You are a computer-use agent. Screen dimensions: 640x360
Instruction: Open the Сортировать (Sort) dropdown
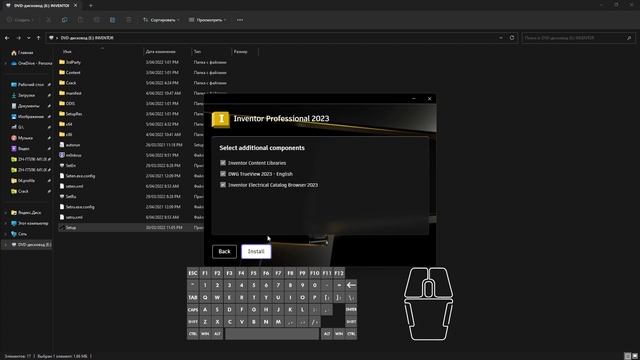161,20
